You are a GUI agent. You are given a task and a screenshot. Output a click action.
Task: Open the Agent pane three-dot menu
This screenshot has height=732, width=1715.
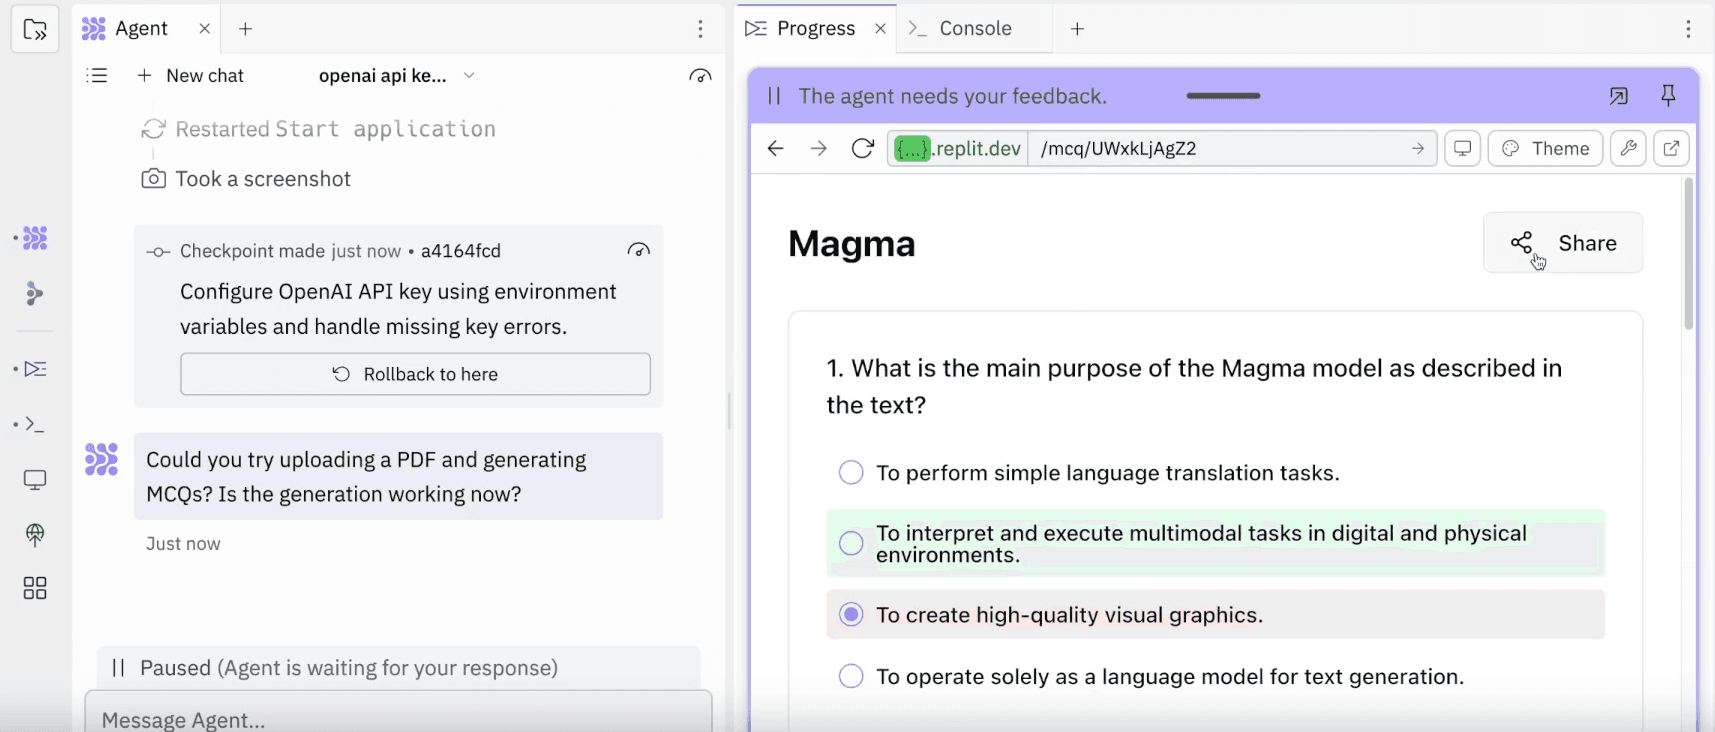click(x=700, y=29)
